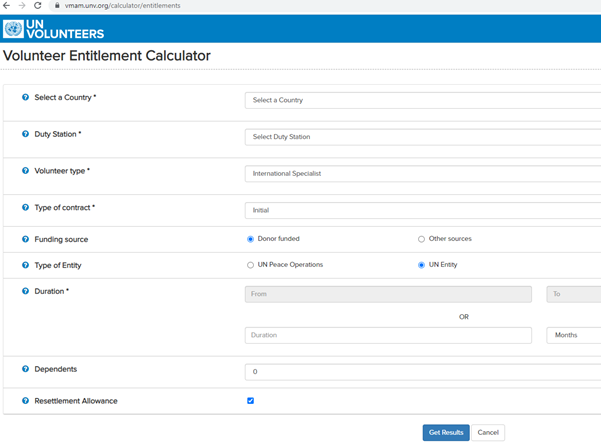Screen dimensions: 601x445
Task: Click the help icon beside Funding source
Action: [x=25, y=239]
